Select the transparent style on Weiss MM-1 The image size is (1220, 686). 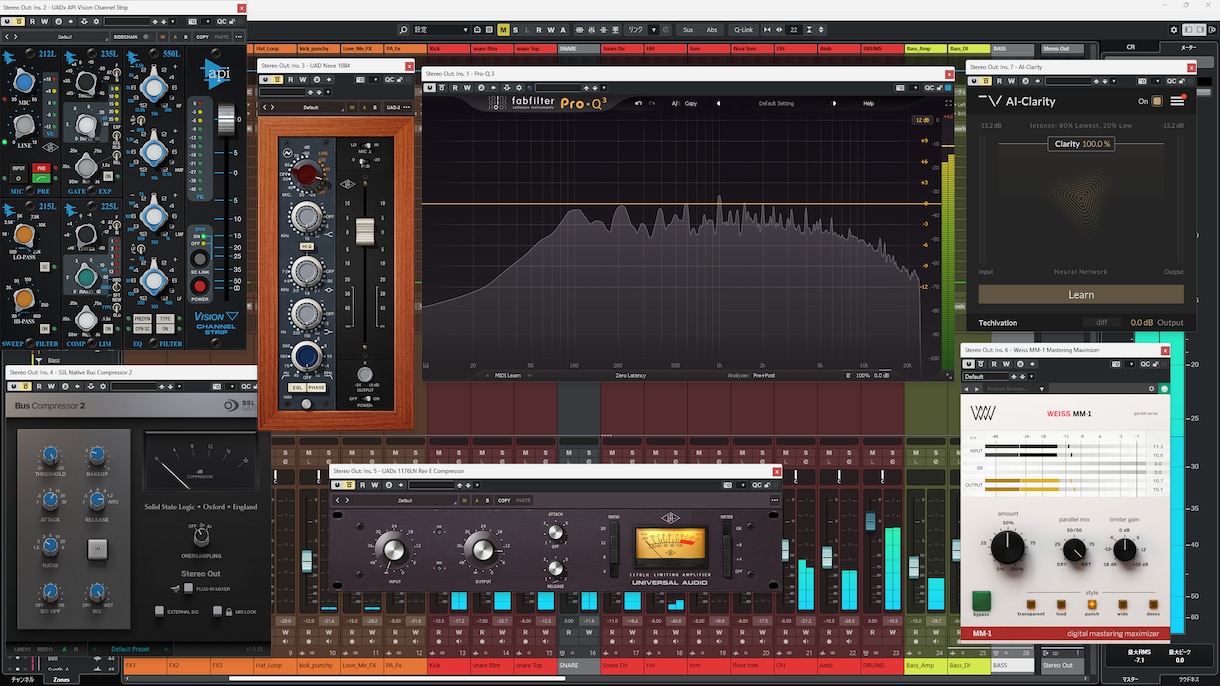(x=1030, y=604)
